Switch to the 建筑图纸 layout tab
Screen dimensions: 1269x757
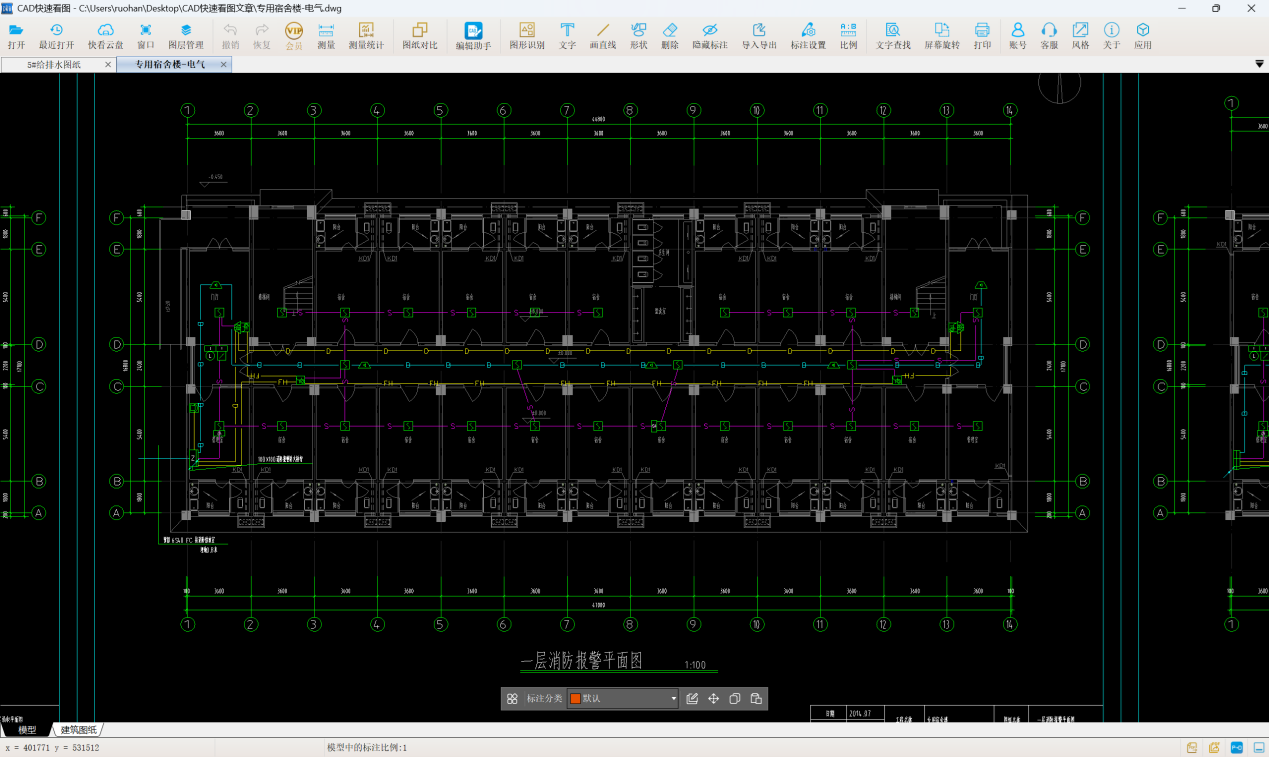79,730
